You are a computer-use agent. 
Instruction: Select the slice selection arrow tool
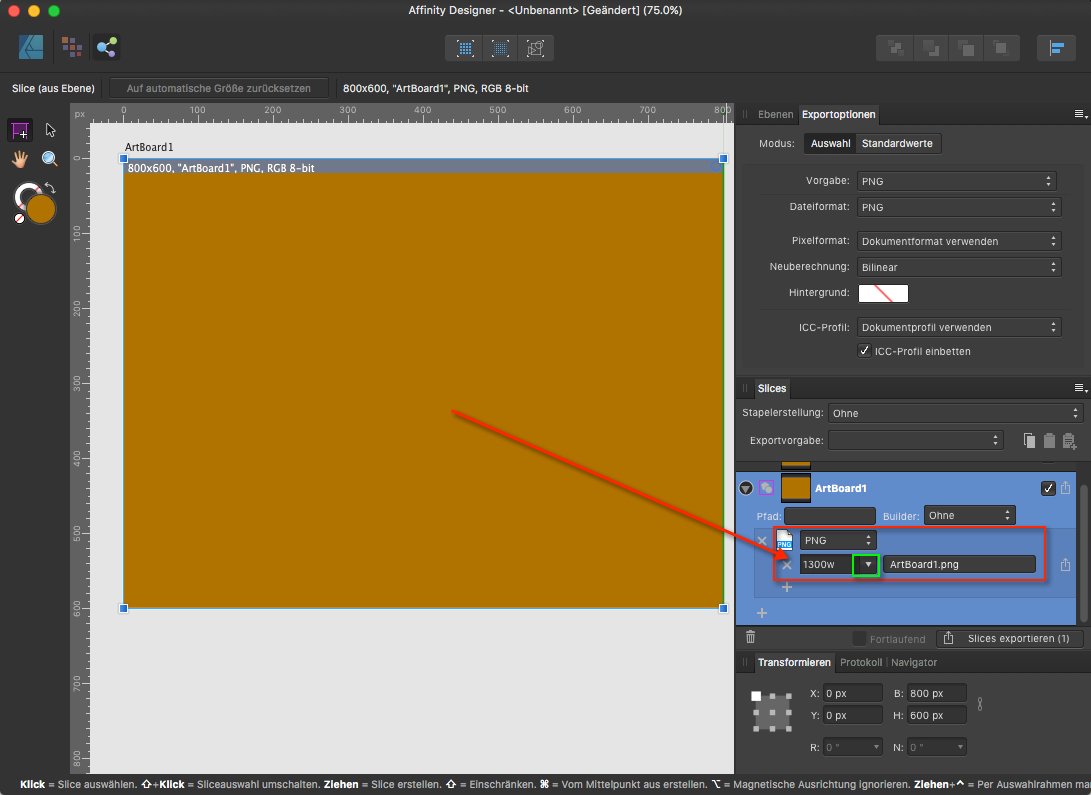point(48,129)
